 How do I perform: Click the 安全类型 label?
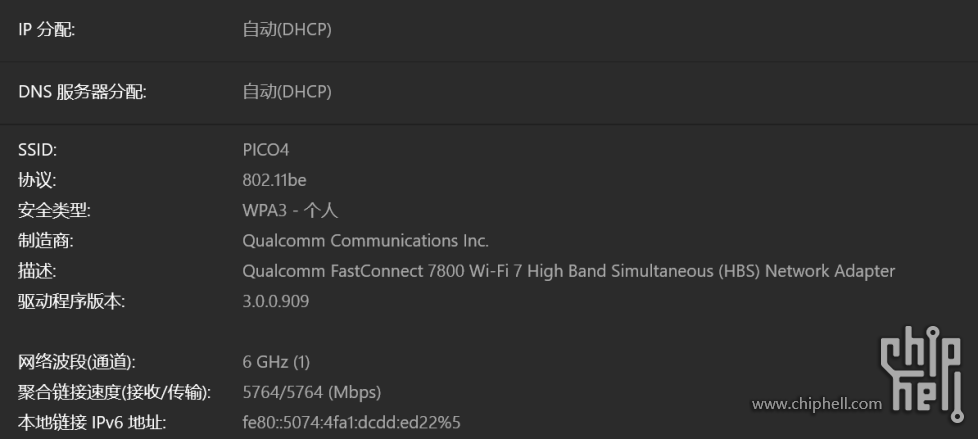54,211
